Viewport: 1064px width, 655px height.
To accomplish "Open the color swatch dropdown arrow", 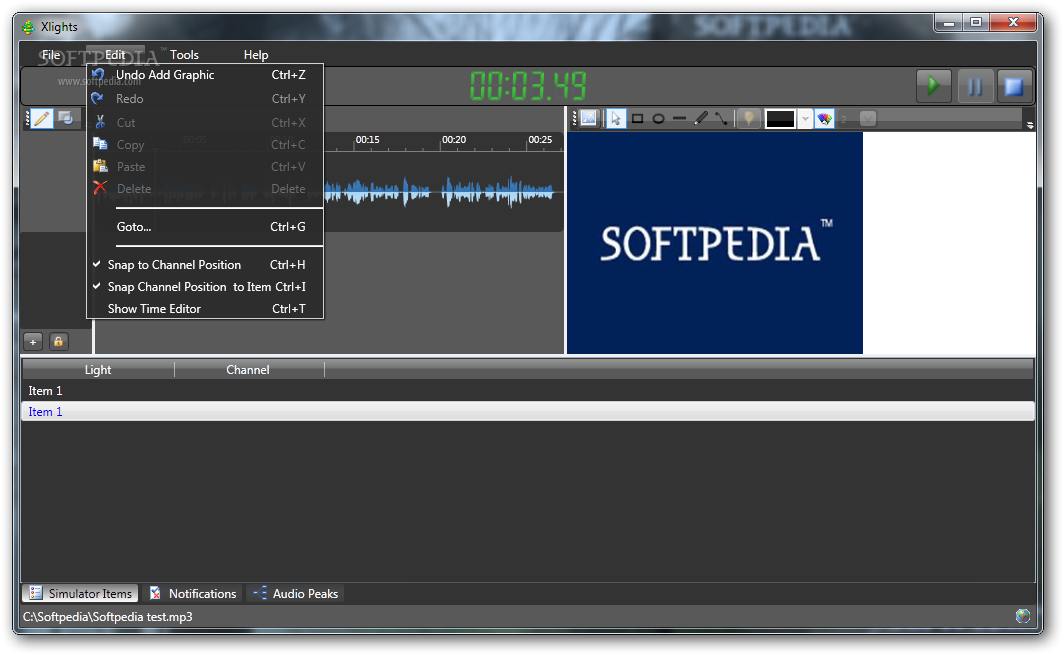I will tap(805, 119).
